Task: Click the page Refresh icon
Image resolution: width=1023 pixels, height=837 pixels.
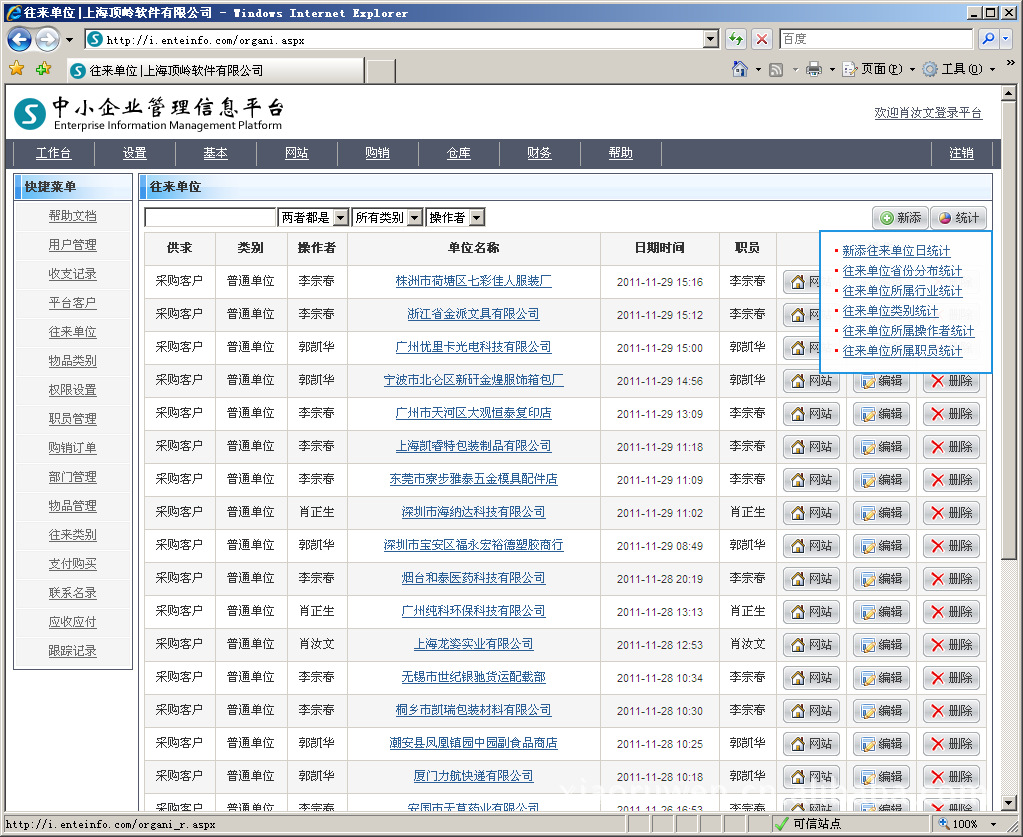Action: coord(736,39)
